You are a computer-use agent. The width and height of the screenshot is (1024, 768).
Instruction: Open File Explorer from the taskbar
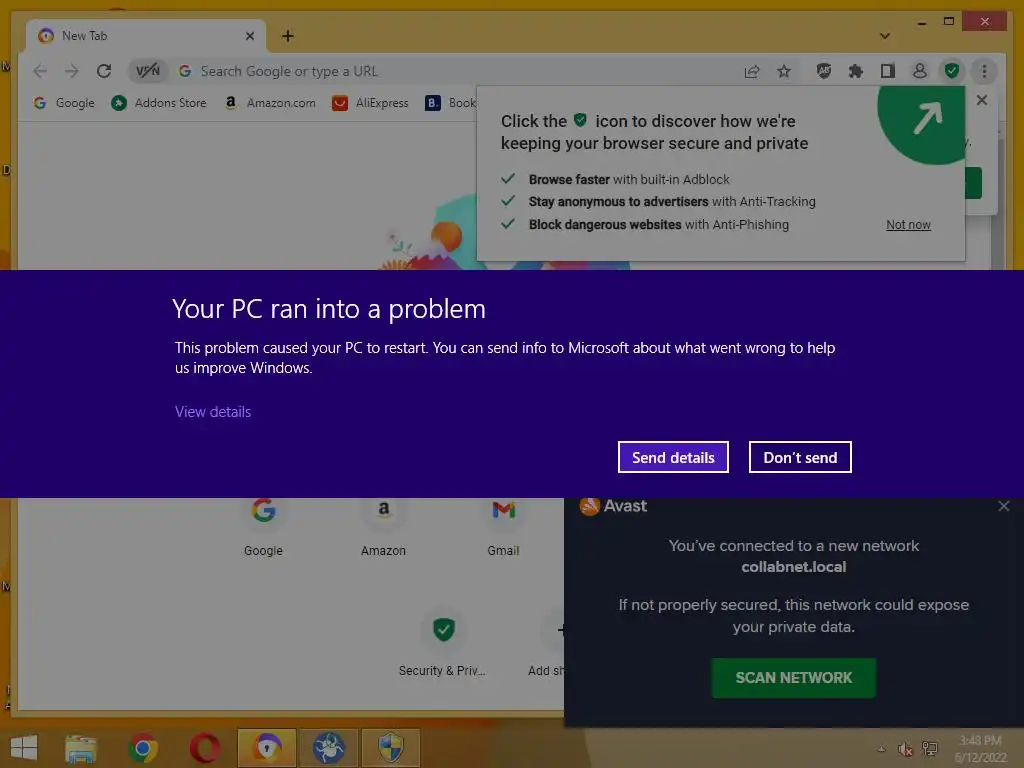(81, 748)
